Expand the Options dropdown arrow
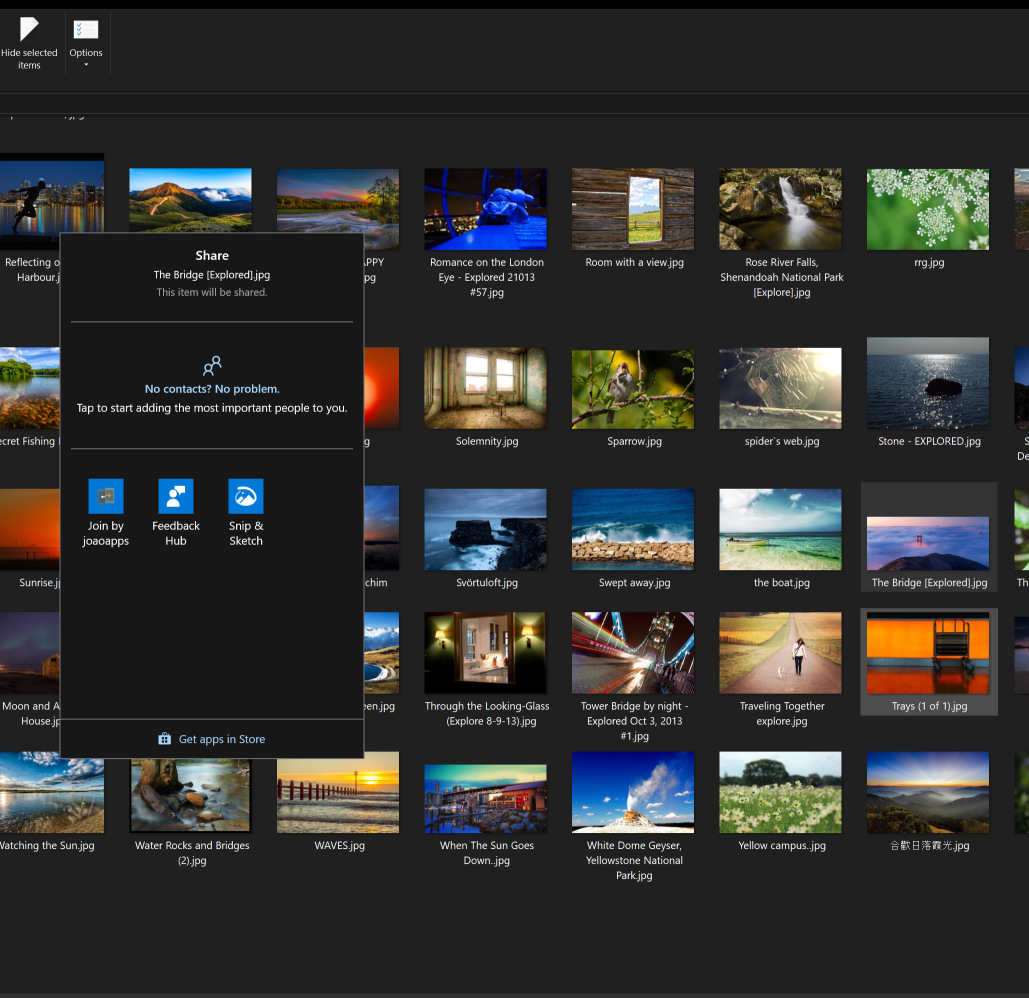1029x998 pixels. (86, 66)
